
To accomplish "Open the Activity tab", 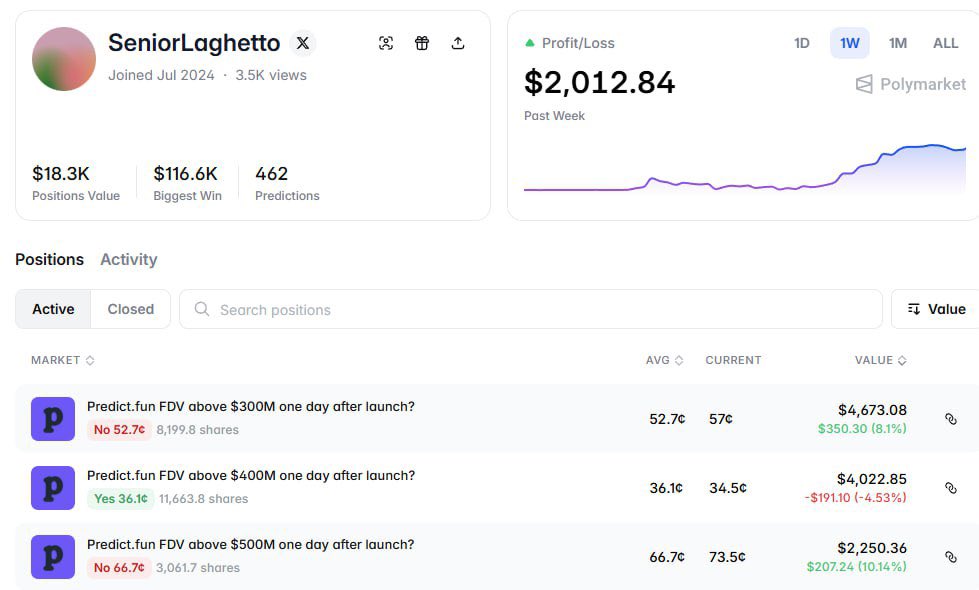I will click(x=129, y=259).
